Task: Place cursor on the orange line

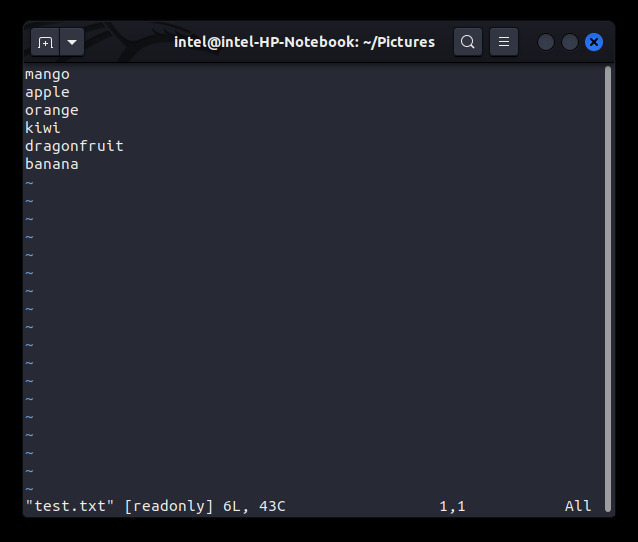Action: [x=52, y=111]
